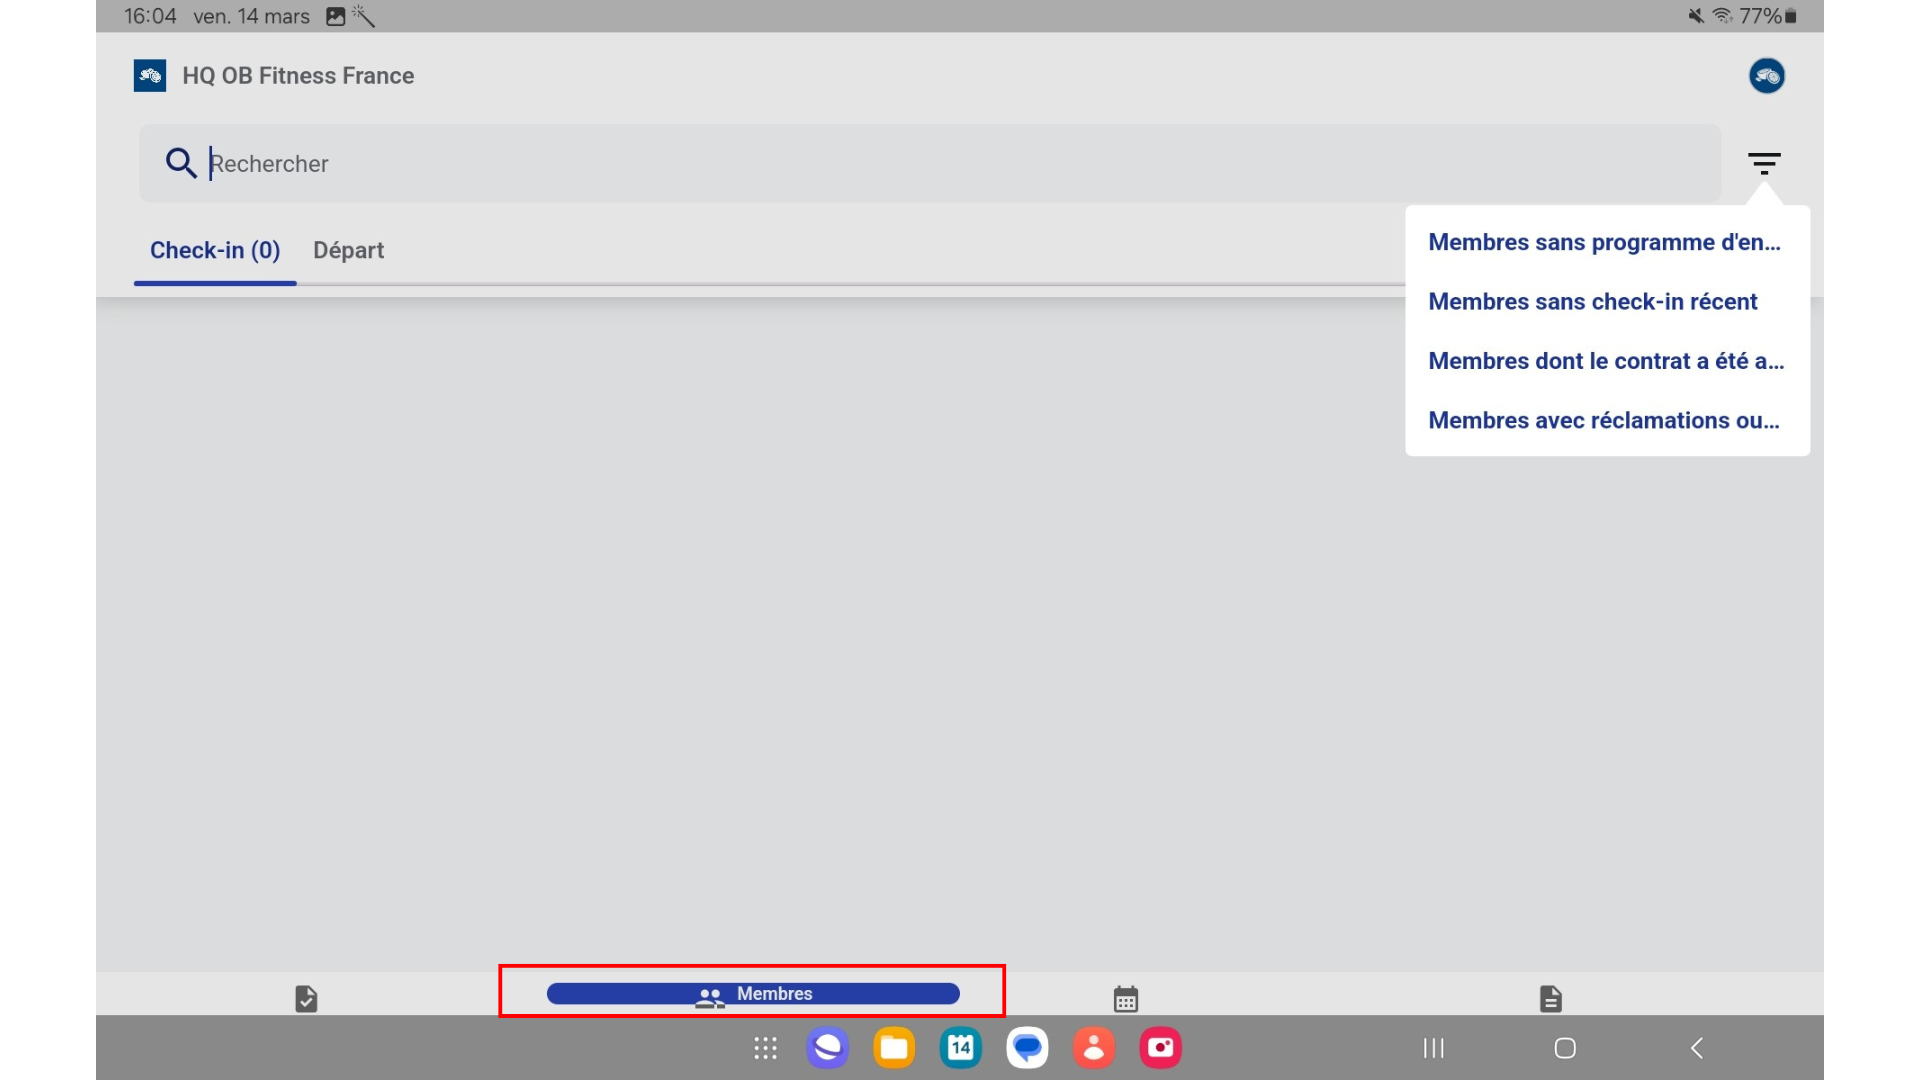Tap the search magnifier icon
Screen dimensions: 1920x1080
181,163
